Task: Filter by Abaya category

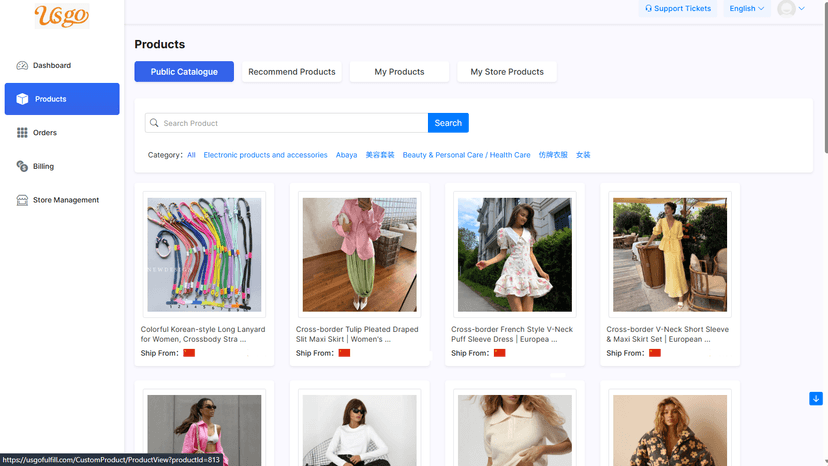Action: pyautogui.click(x=346, y=155)
